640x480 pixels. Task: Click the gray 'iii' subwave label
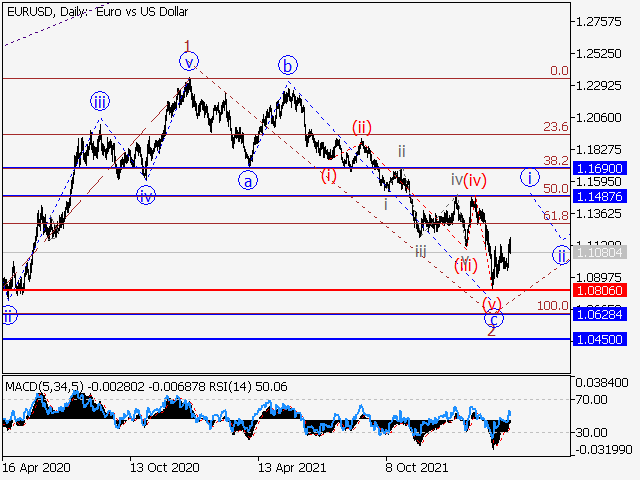(x=420, y=251)
